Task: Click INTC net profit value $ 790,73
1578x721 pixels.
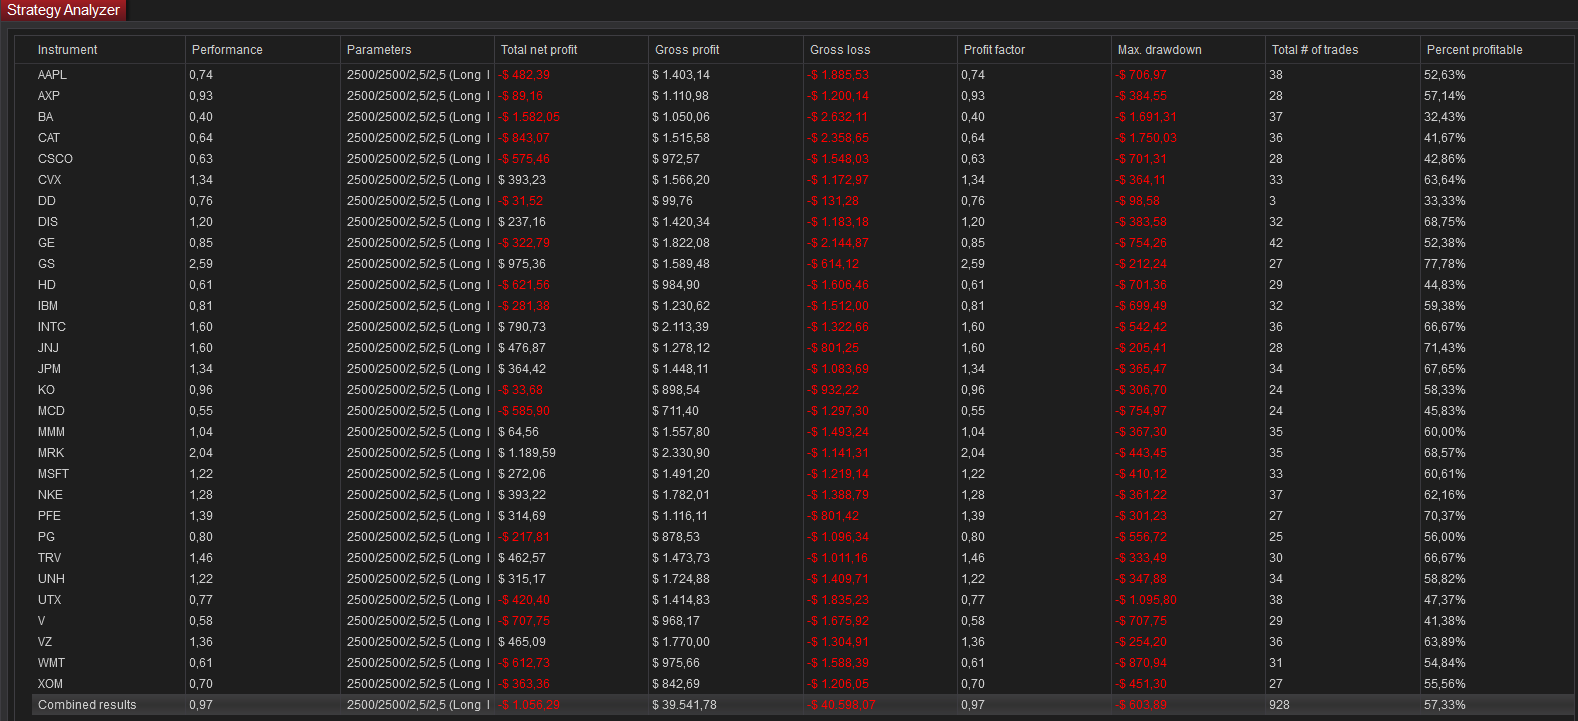Action: pos(522,327)
